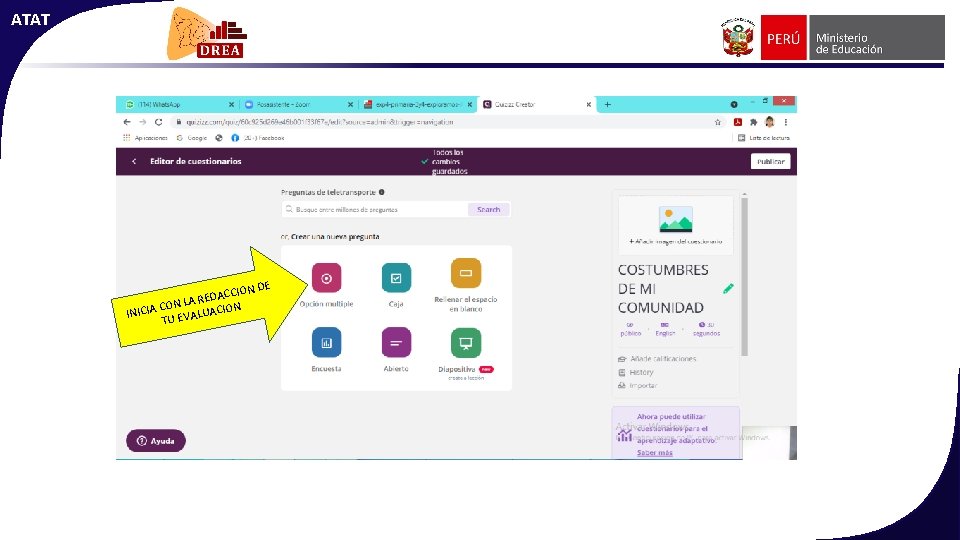This screenshot has height=540, width=960.
Task: Click the Publicar button
Action: tap(770, 162)
